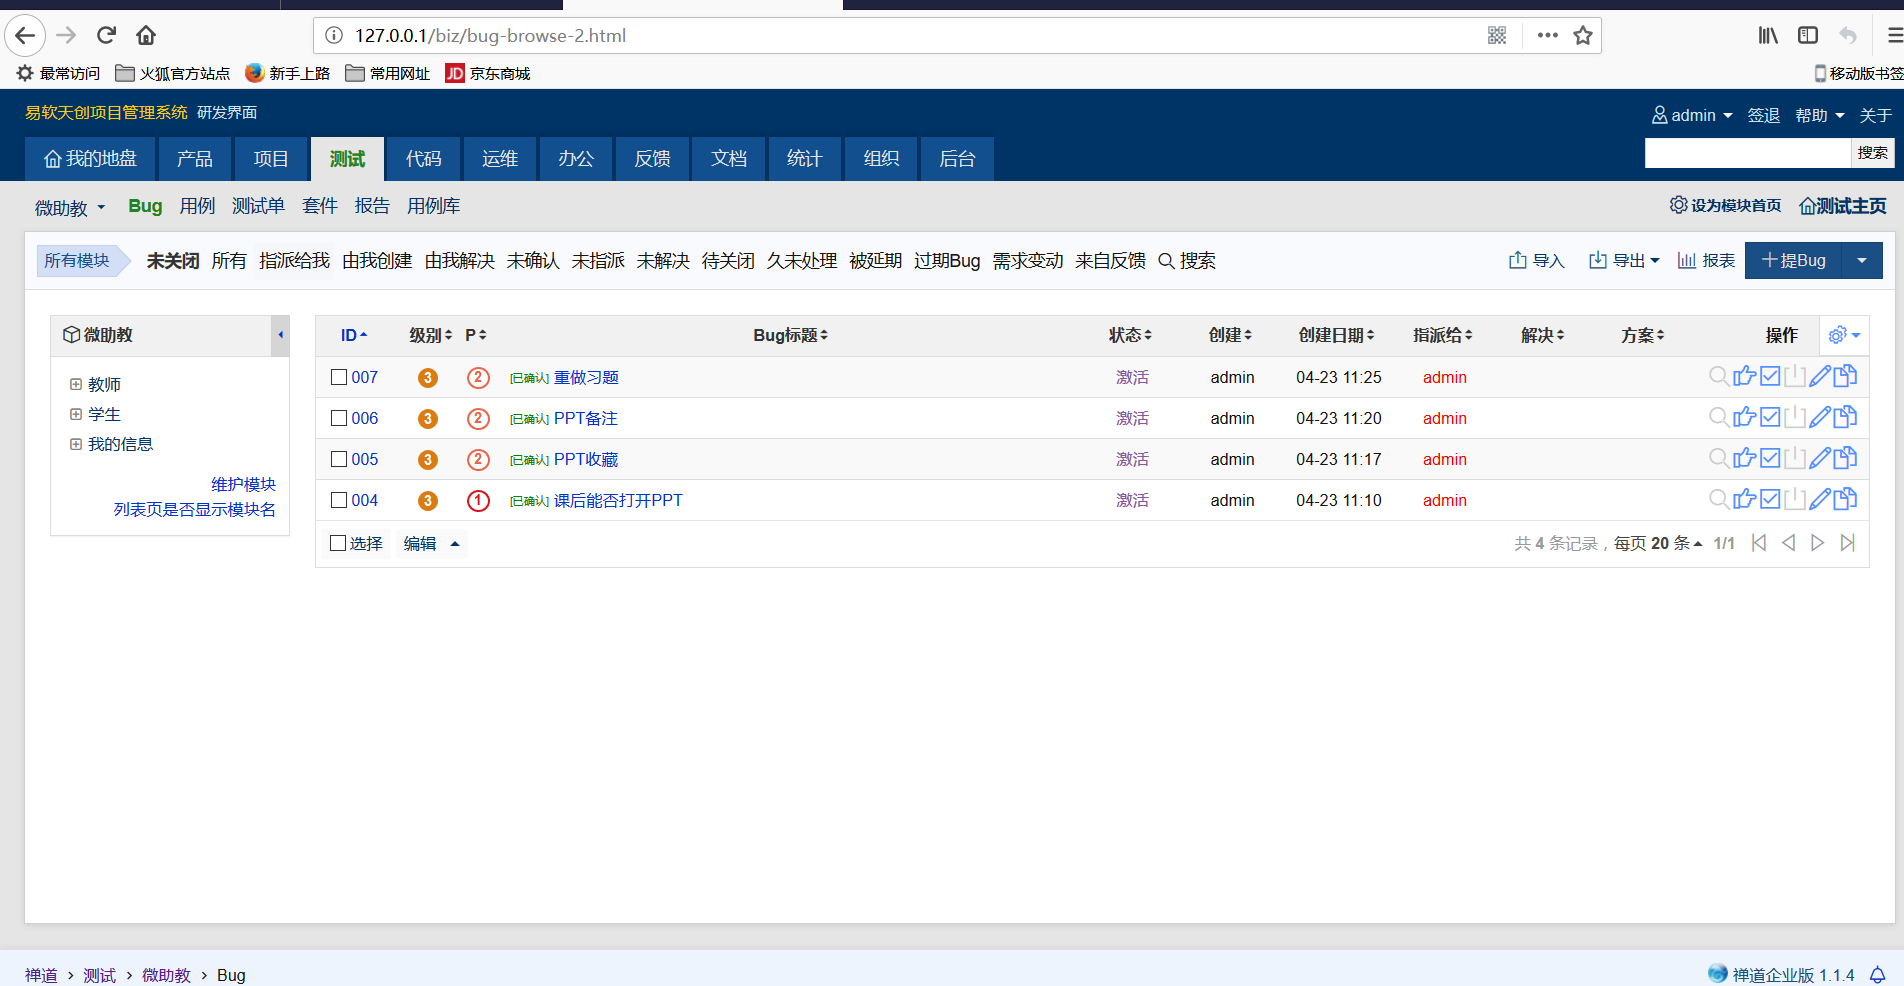Click the confirm thumbs-up icon for bug 006
Image resolution: width=1904 pixels, height=986 pixels.
click(1744, 418)
